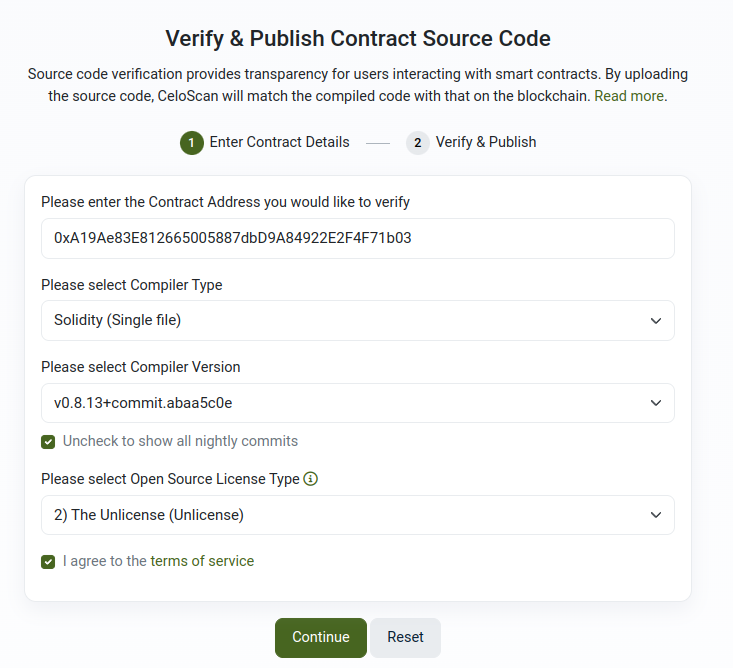Click into the Contract Address input field
Image resolution: width=733 pixels, height=668 pixels.
pos(358,238)
